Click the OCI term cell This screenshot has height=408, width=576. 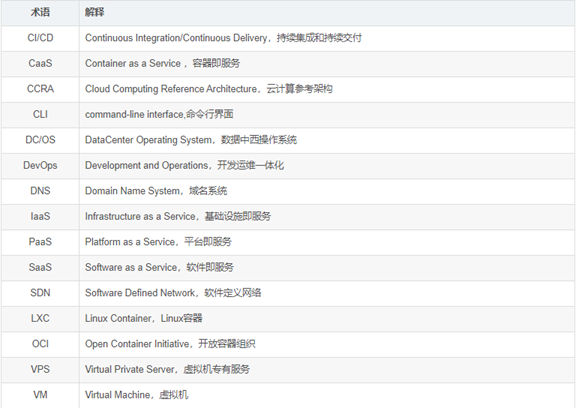pos(40,344)
